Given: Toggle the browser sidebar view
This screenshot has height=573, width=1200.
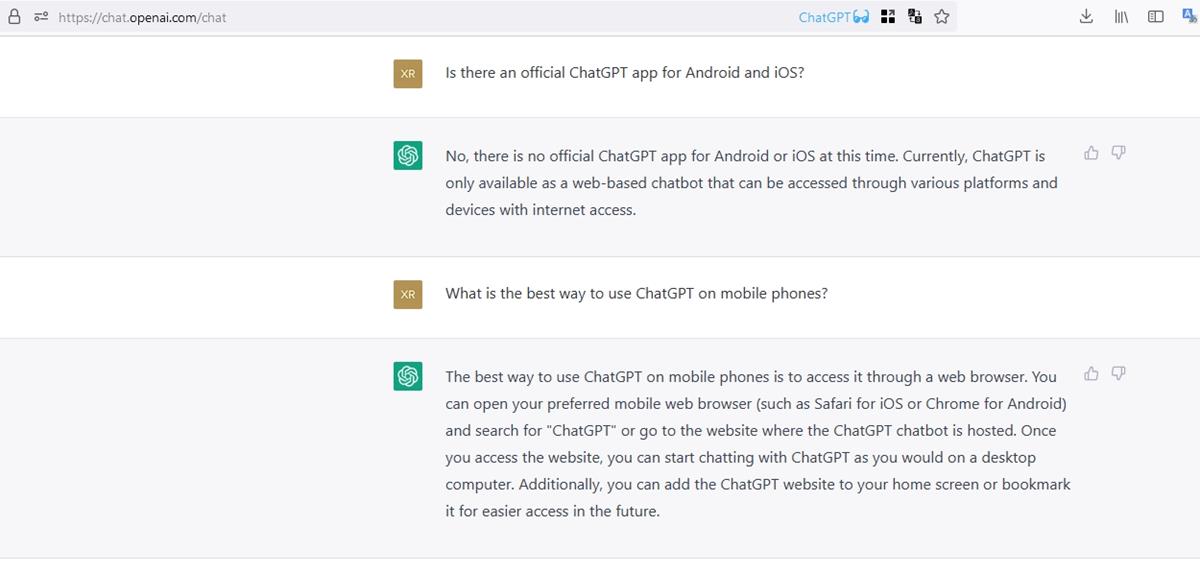Looking at the screenshot, I should coord(1156,17).
